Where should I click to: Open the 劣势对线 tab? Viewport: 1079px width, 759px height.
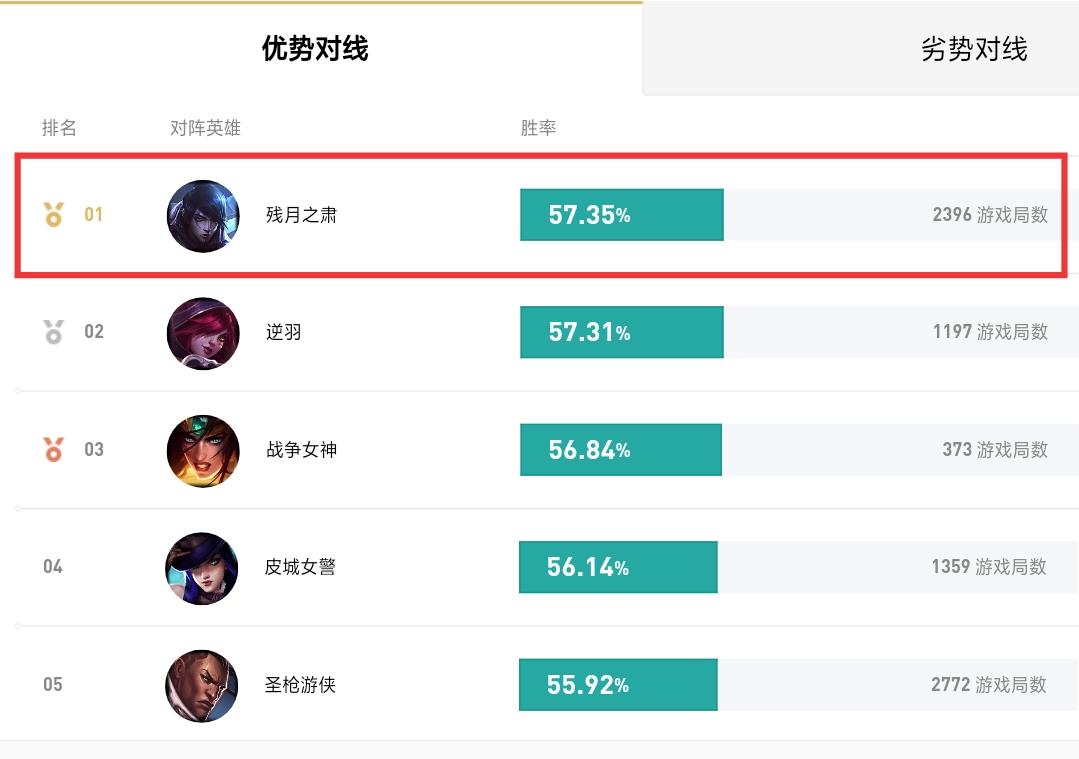point(974,49)
